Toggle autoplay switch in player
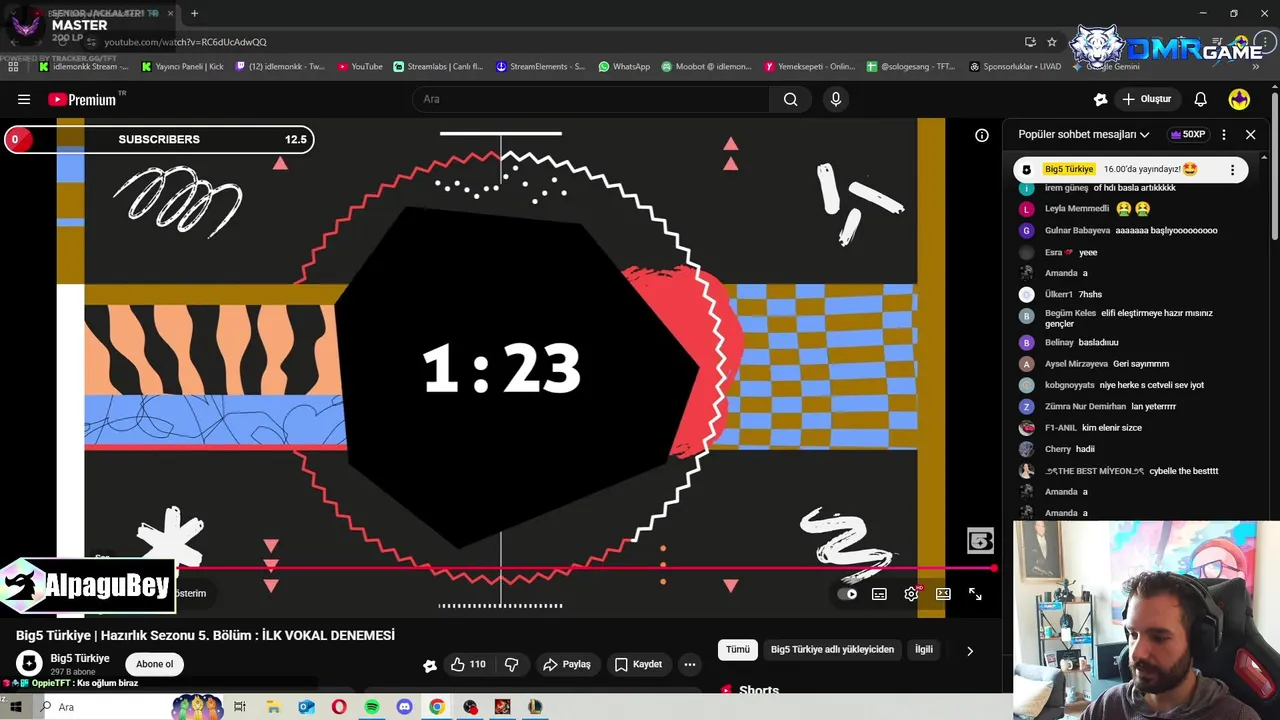Image resolution: width=1280 pixels, height=720 pixels. tap(848, 594)
